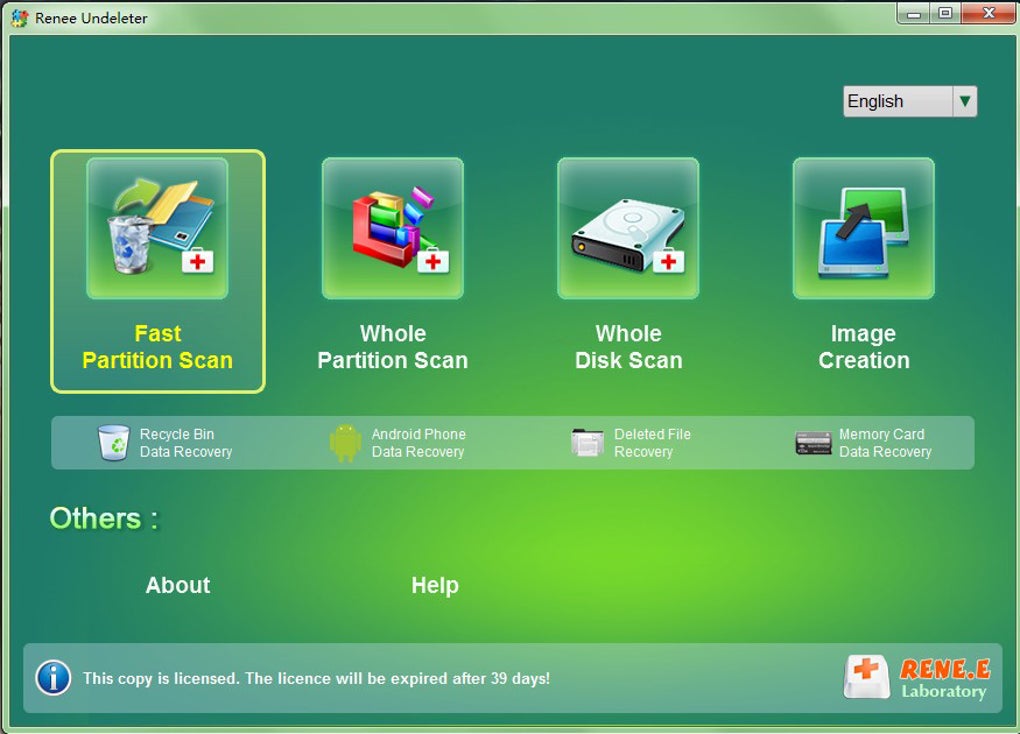The width and height of the screenshot is (1020, 734).
Task: Expand the language dropdown arrow
Action: 965,102
